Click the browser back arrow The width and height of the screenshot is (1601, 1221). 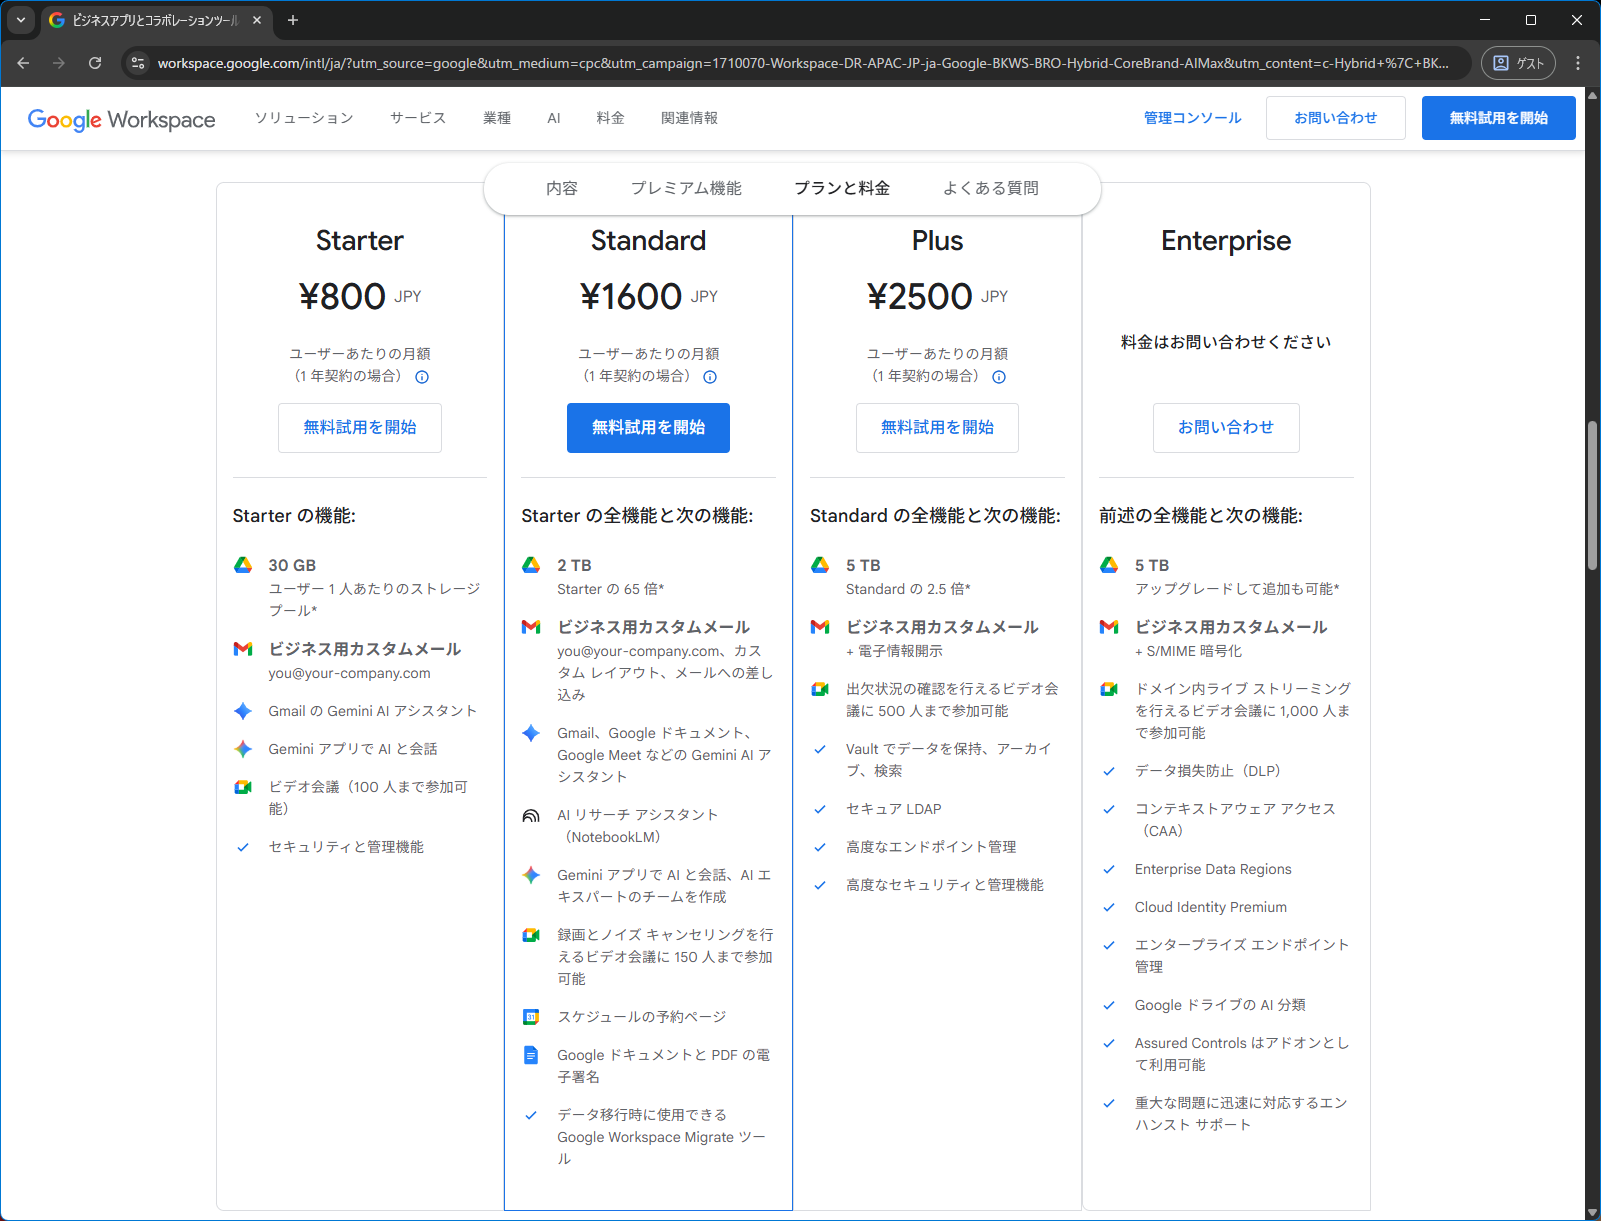pos(23,63)
